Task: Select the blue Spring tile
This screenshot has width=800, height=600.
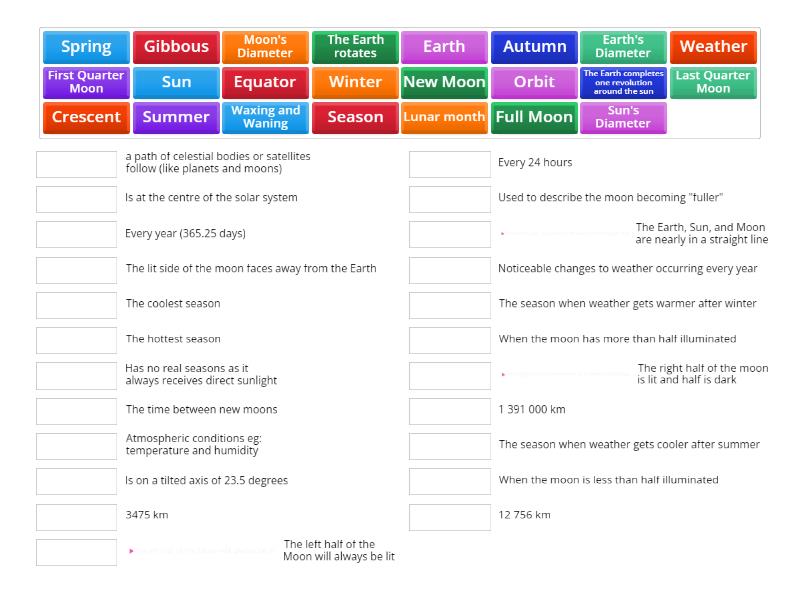Action: click(86, 47)
